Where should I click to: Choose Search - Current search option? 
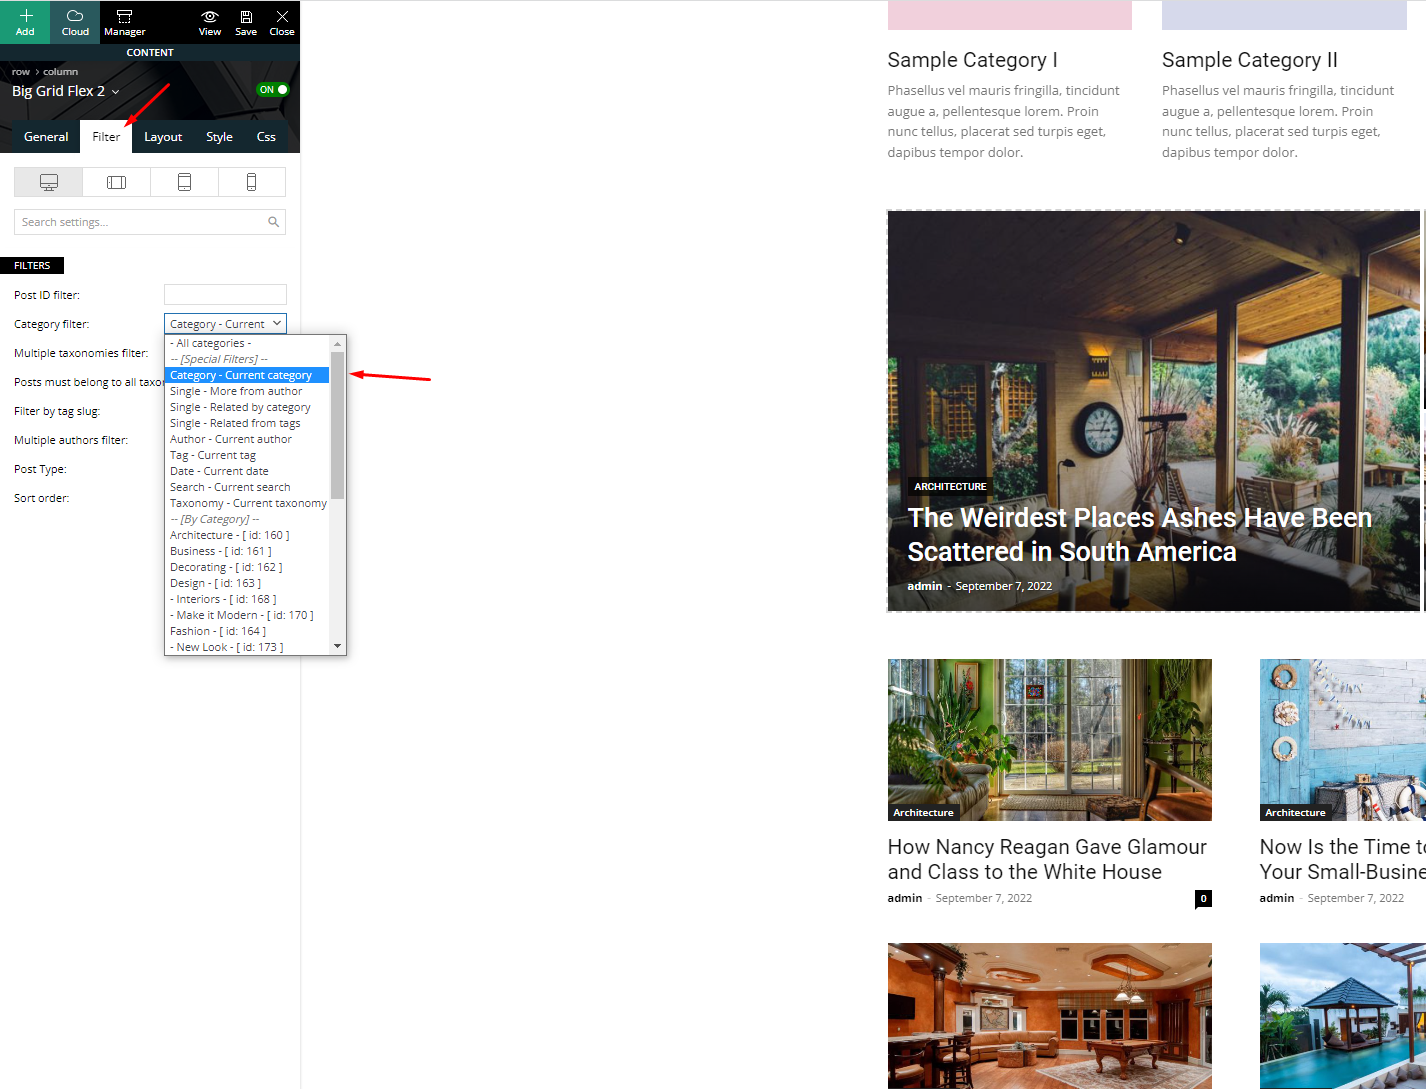point(247,487)
